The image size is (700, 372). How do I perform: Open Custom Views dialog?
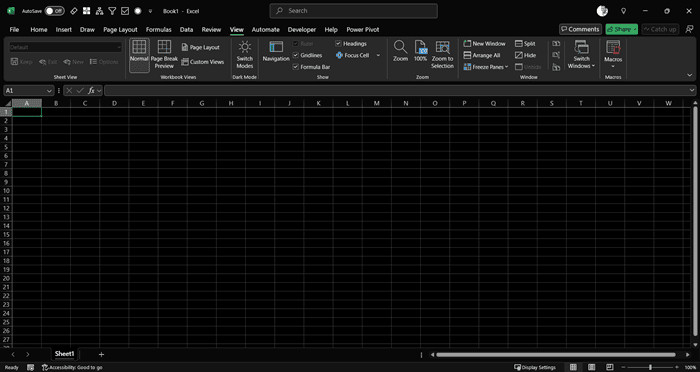pyautogui.click(x=203, y=62)
